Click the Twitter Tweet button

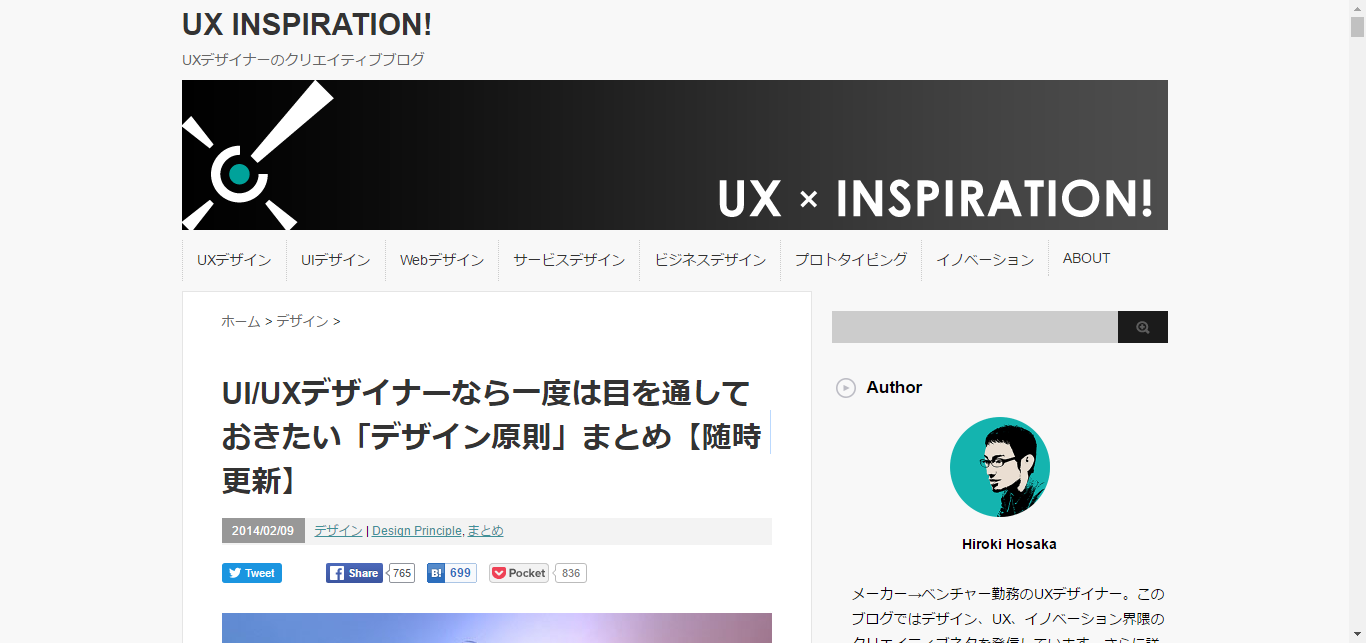(252, 573)
